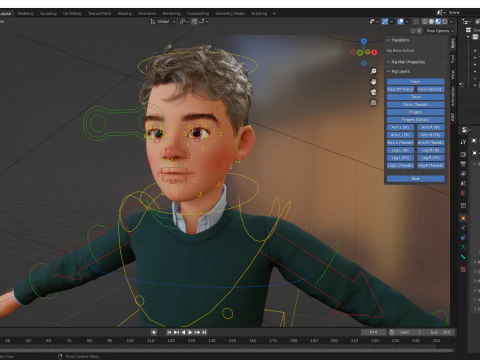Click the zoom magnifier in viewport
This screenshot has height=360, width=480.
click(374, 71)
